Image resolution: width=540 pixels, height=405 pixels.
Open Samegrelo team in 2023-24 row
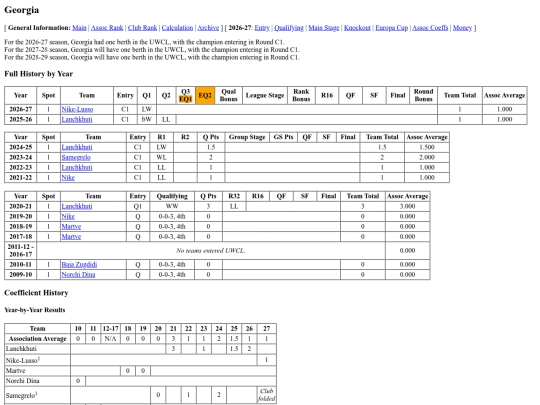pos(76,157)
